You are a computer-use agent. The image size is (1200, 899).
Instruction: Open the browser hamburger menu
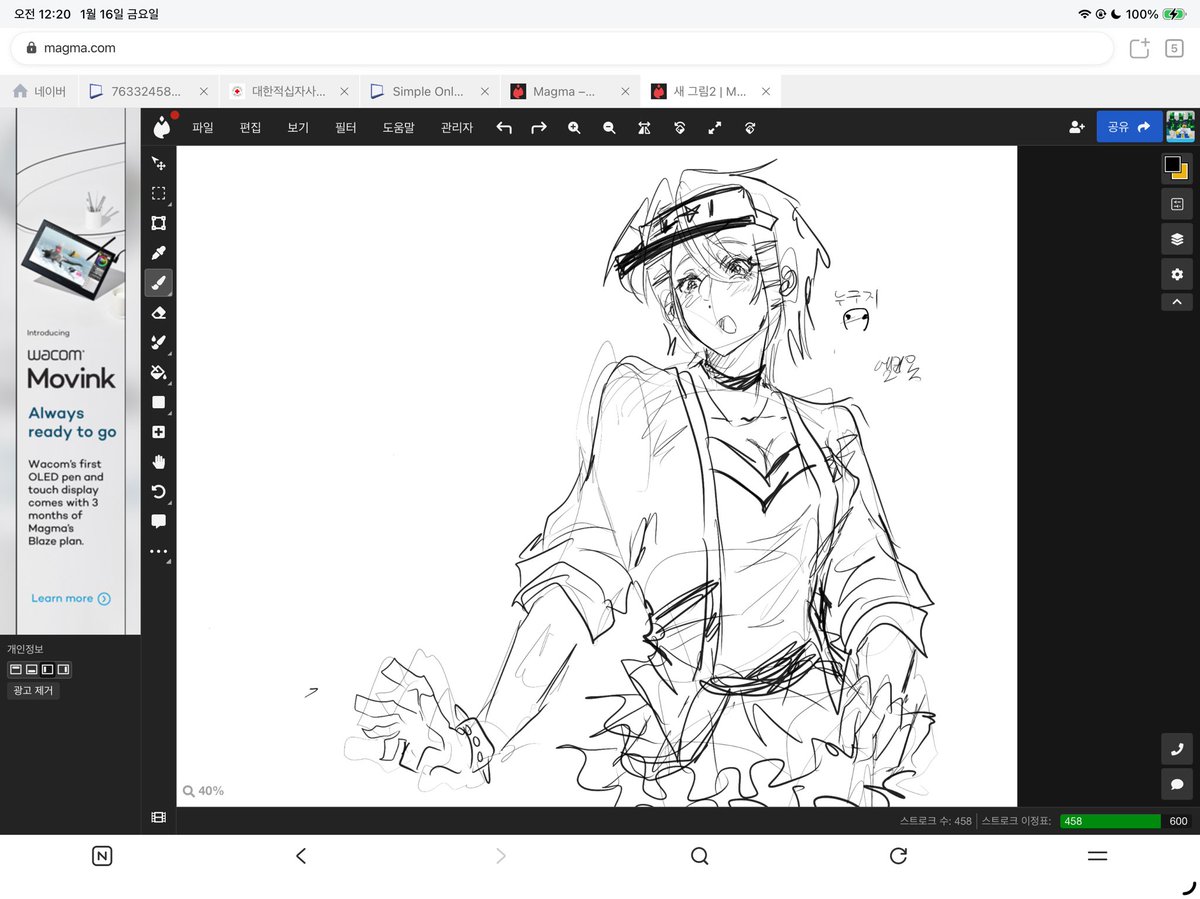(1097, 855)
